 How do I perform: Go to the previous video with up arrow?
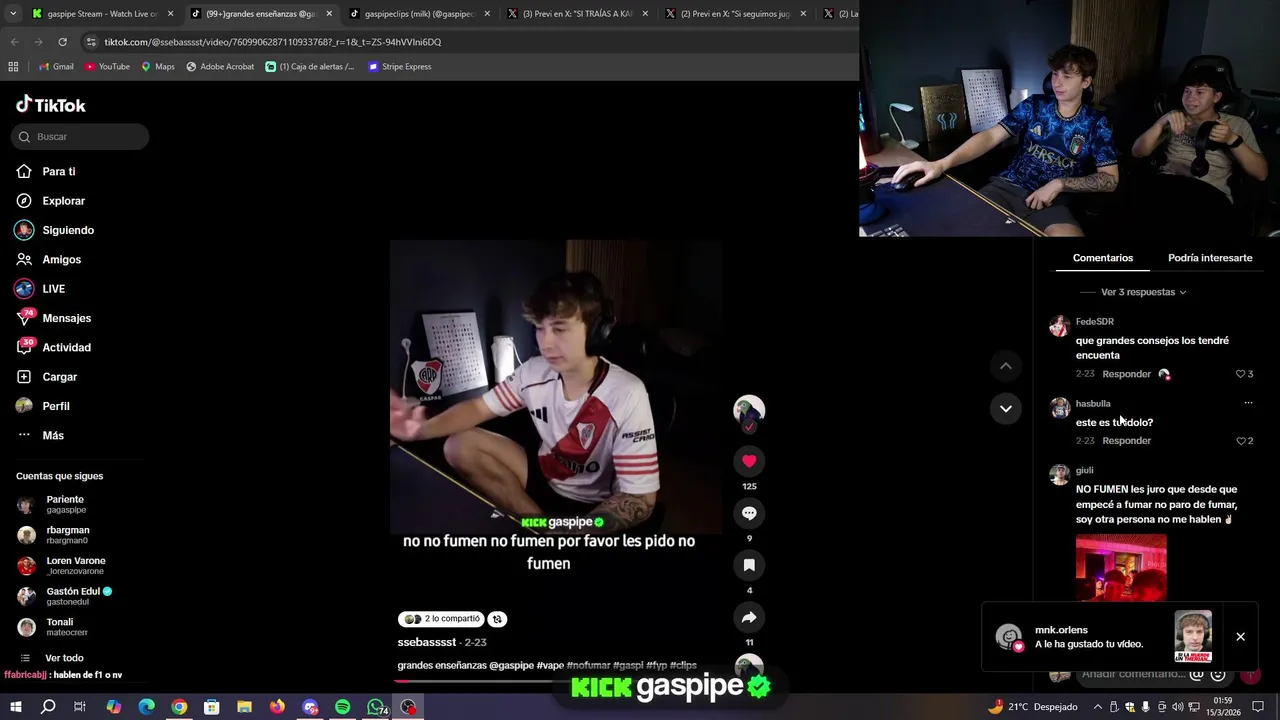click(x=1006, y=366)
